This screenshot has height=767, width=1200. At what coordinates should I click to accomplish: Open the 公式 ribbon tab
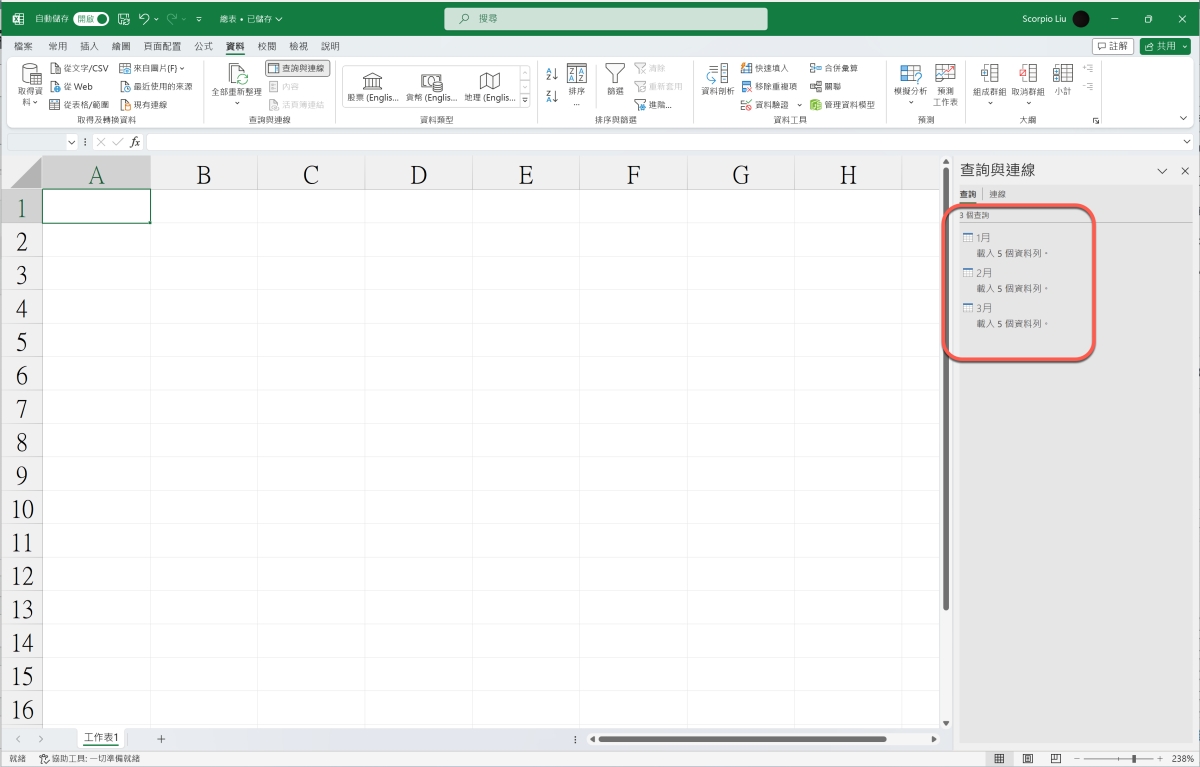tap(203, 46)
